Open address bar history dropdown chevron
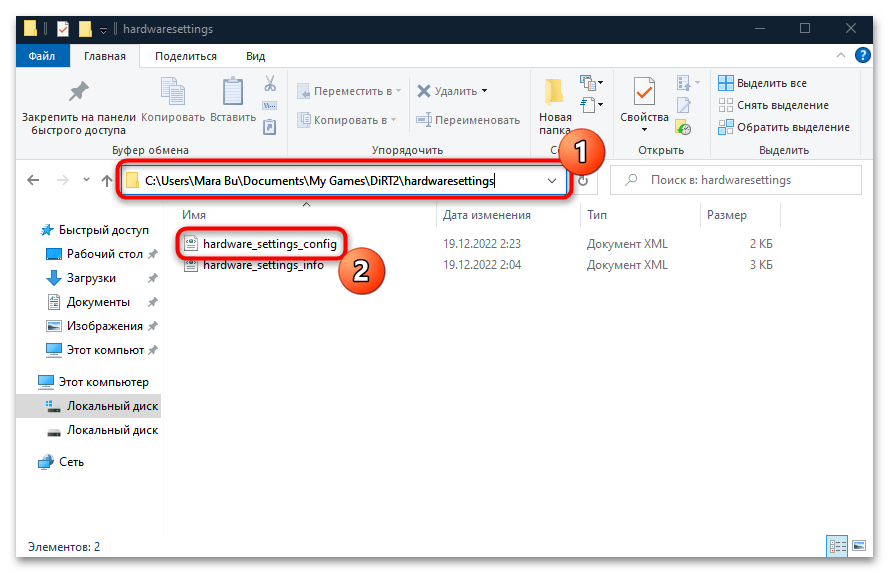 pos(552,181)
